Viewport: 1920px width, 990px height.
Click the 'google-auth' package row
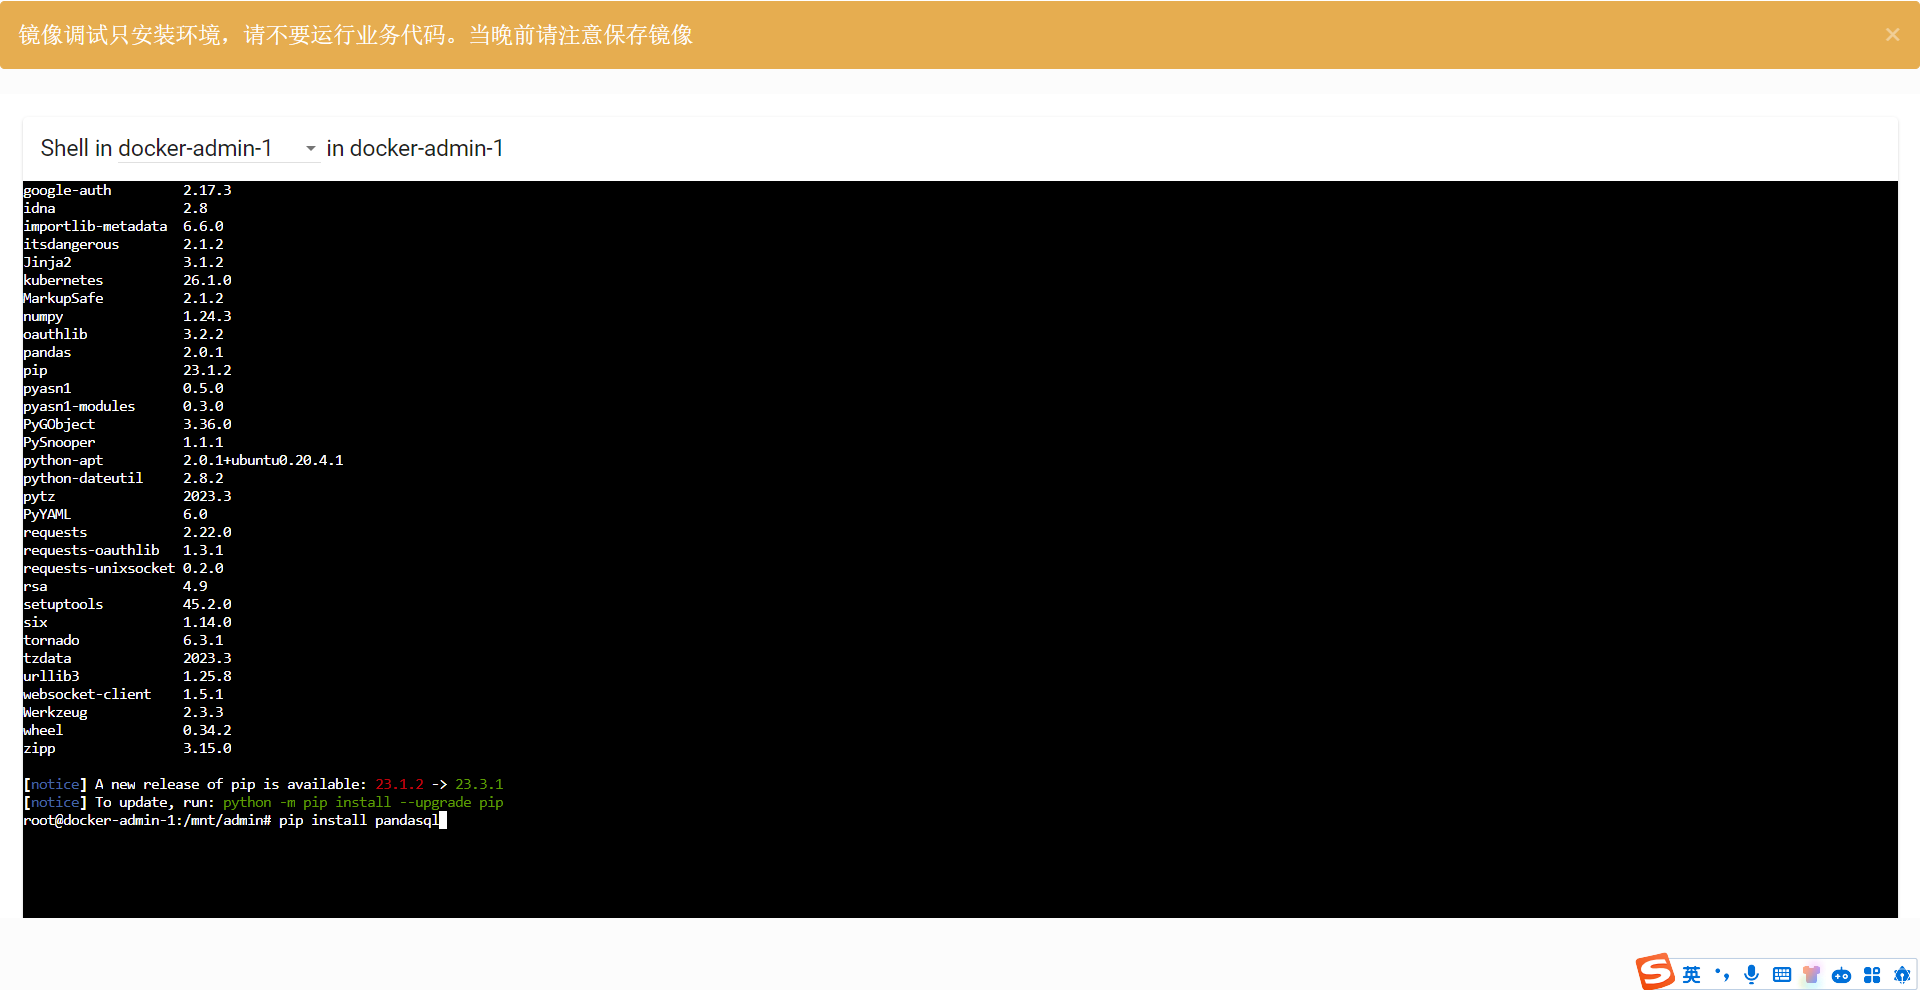(x=127, y=190)
